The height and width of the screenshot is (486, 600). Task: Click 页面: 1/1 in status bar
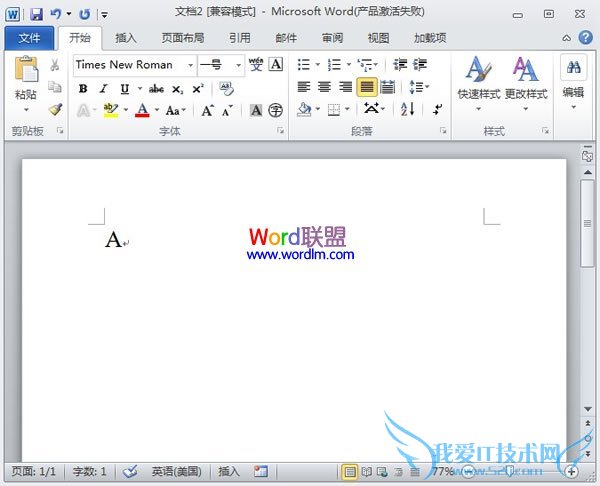[x=33, y=471]
